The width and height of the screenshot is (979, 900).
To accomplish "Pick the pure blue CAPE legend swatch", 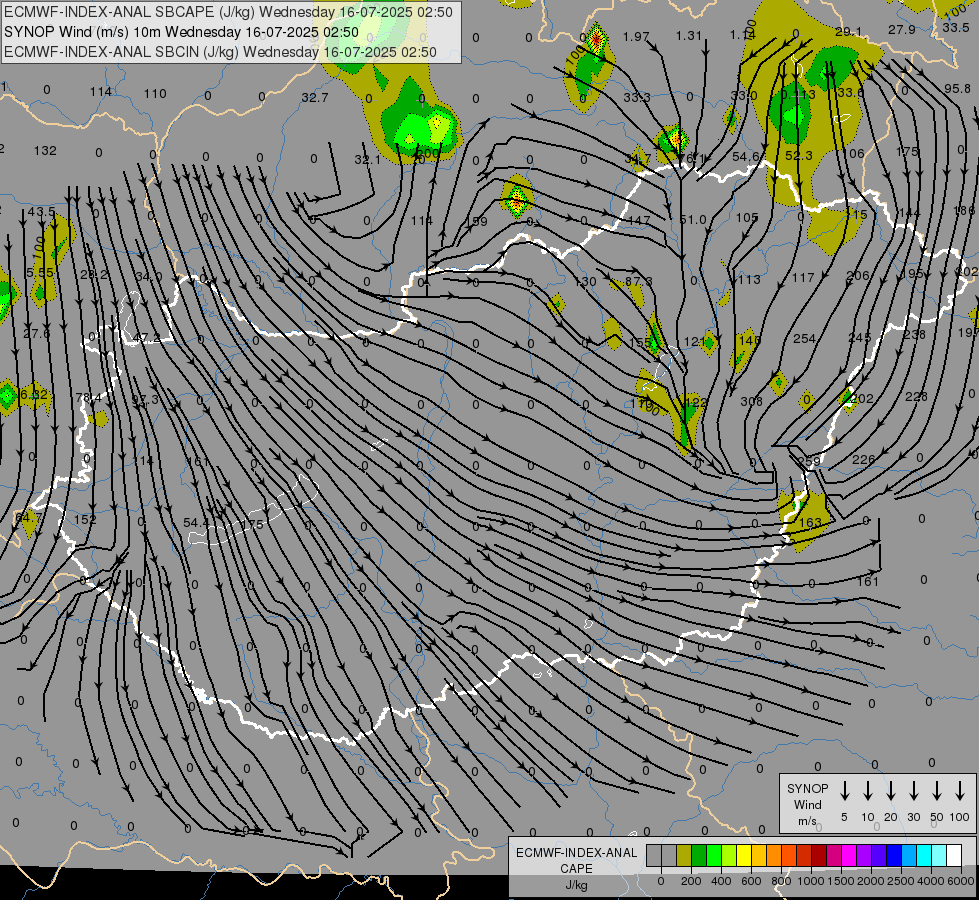I will tap(893, 856).
